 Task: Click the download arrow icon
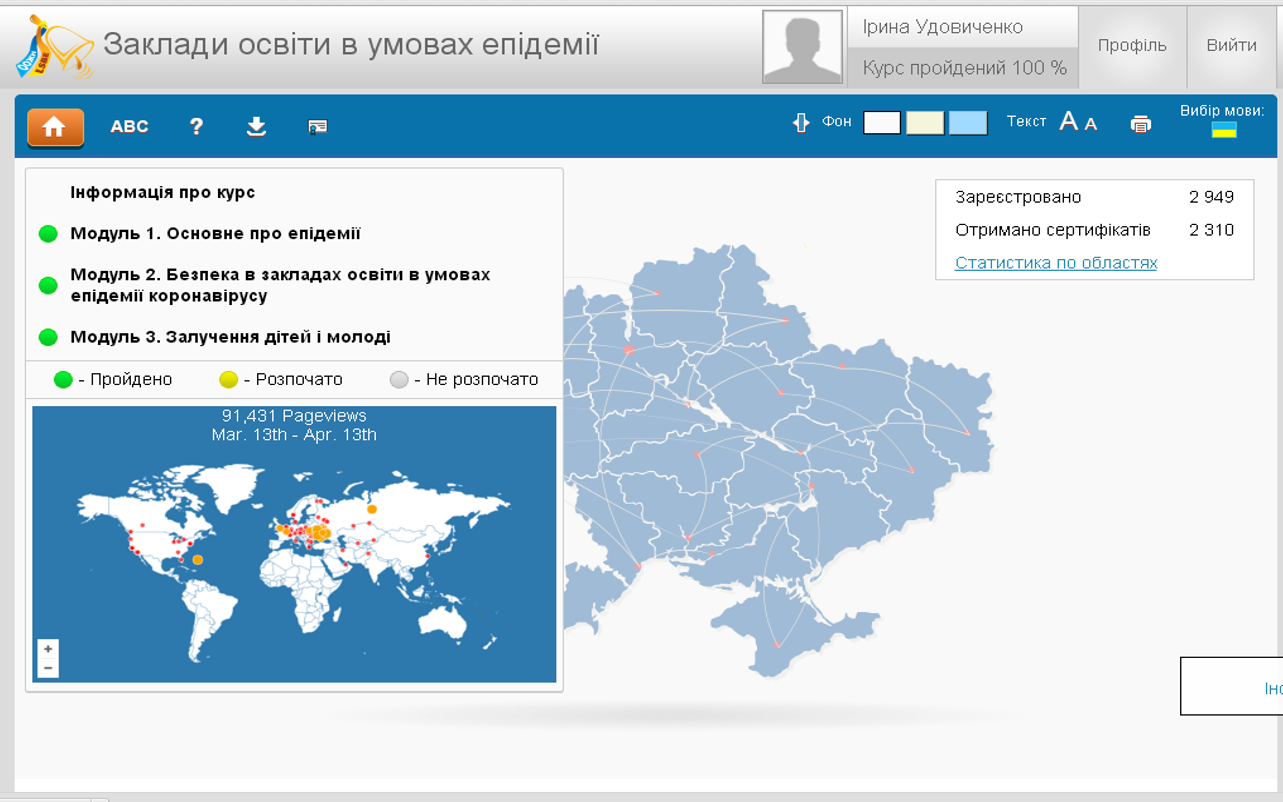tap(256, 126)
